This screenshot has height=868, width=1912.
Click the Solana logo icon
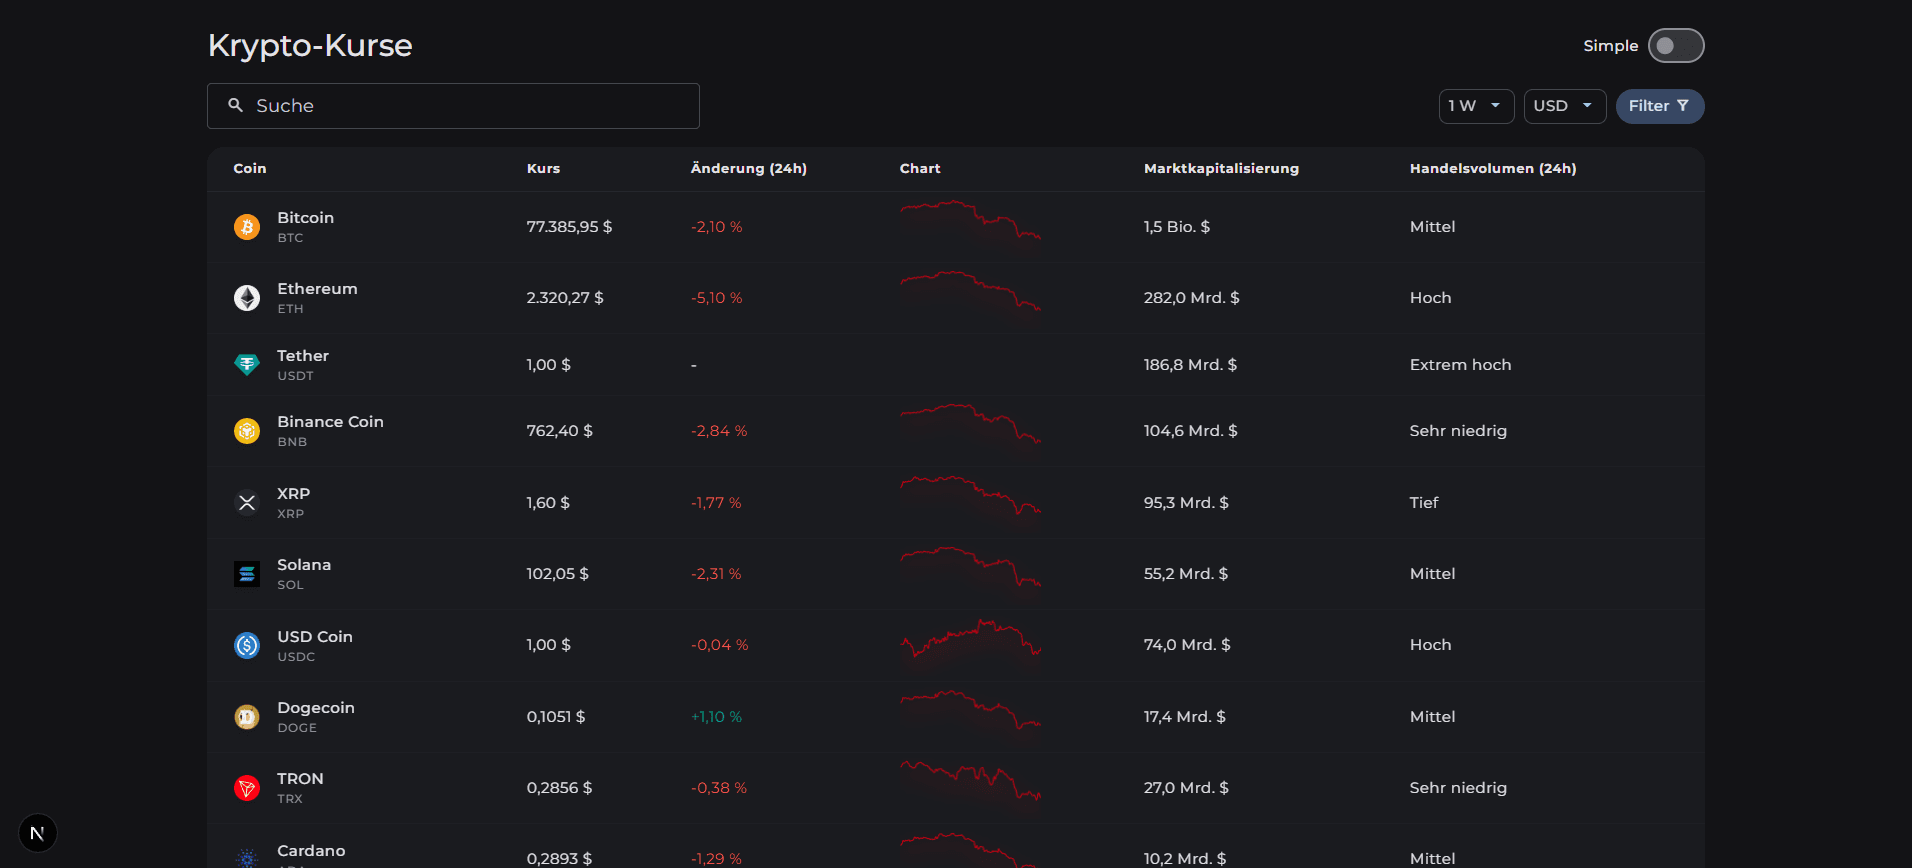tap(247, 574)
